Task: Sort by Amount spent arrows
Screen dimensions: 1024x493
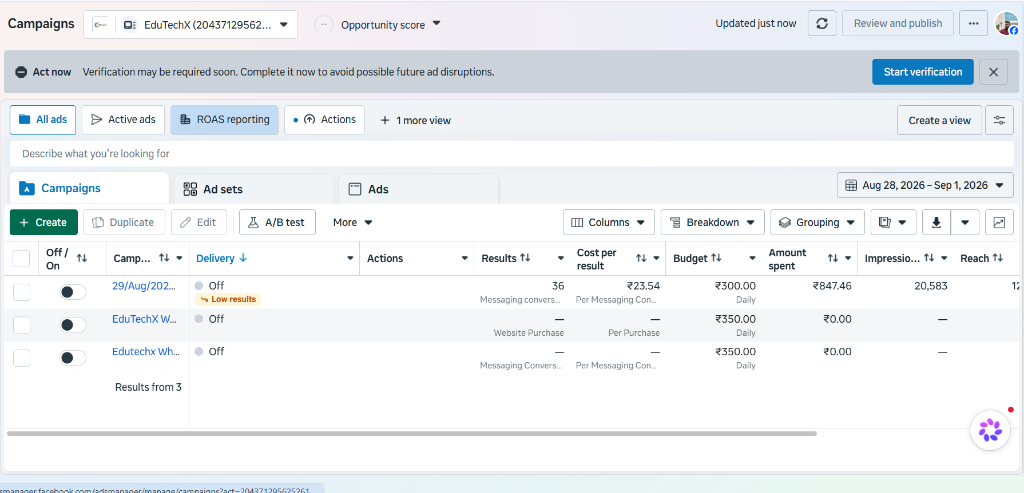Action: coord(833,259)
